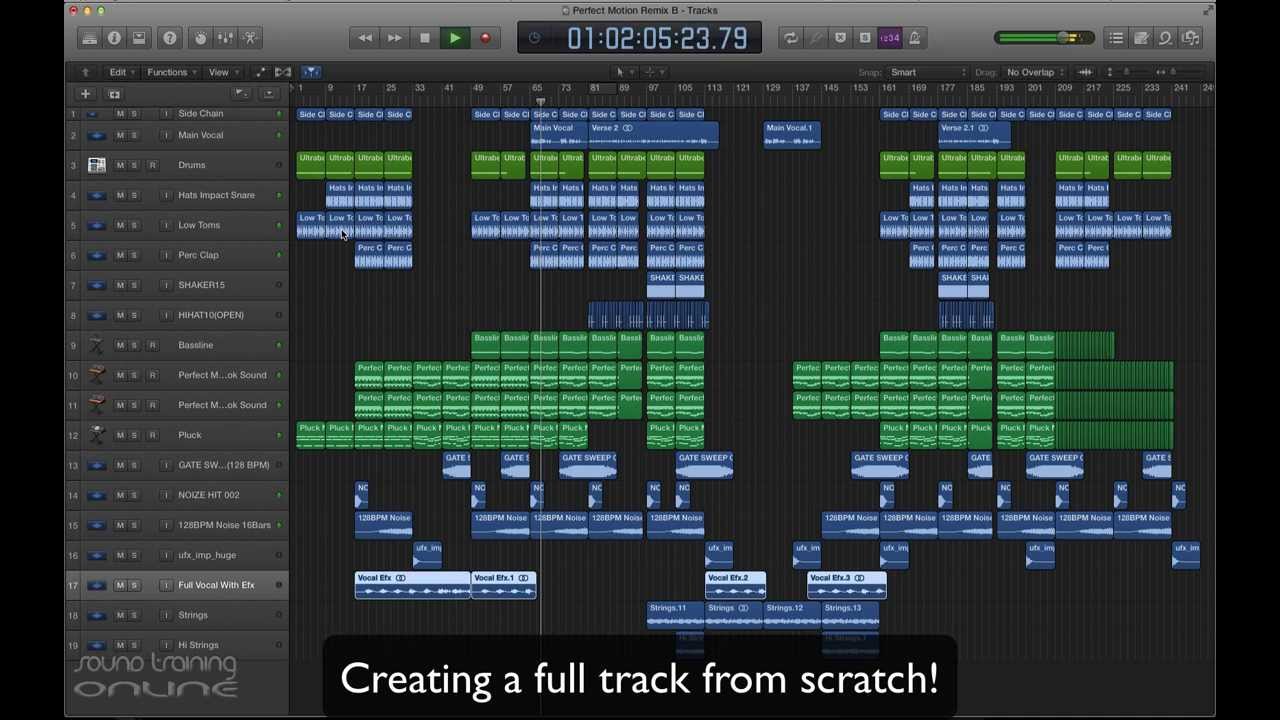Show the Toolbar via toolbar icon
1280x720 pixels.
139,38
